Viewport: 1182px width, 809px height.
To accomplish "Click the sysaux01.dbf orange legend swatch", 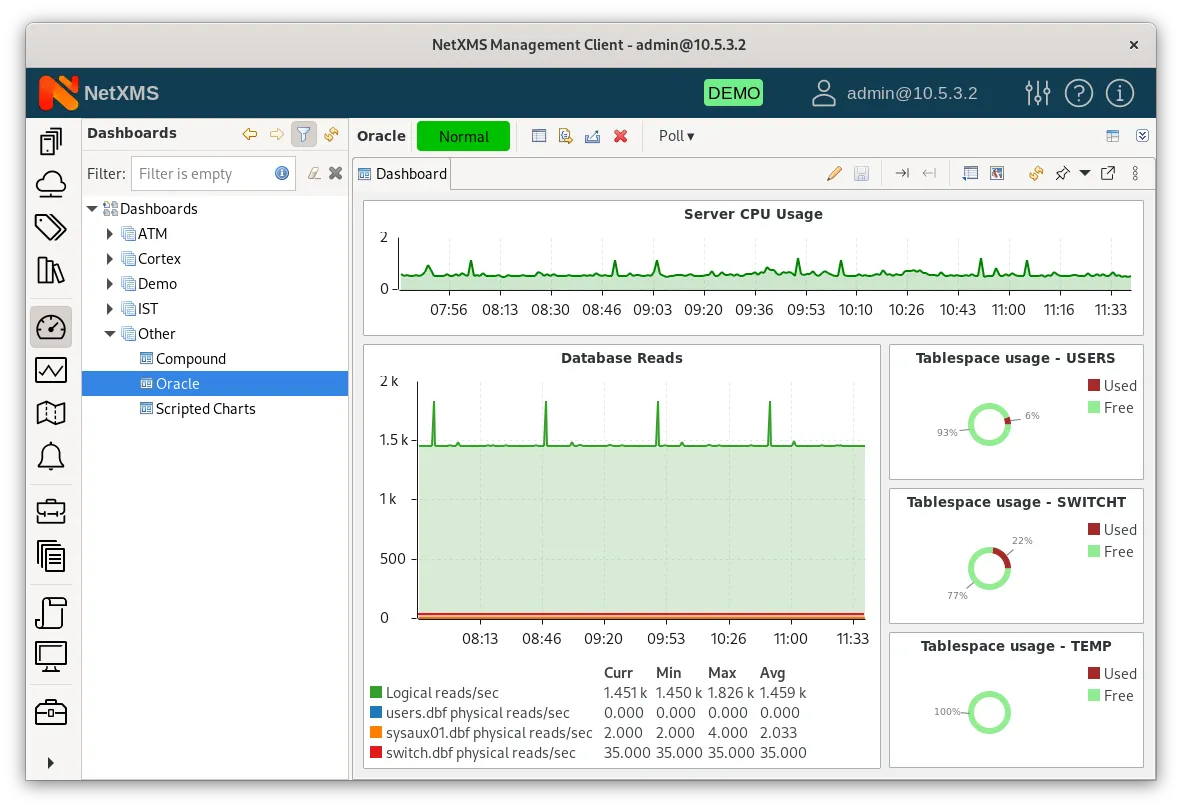I will [x=376, y=732].
